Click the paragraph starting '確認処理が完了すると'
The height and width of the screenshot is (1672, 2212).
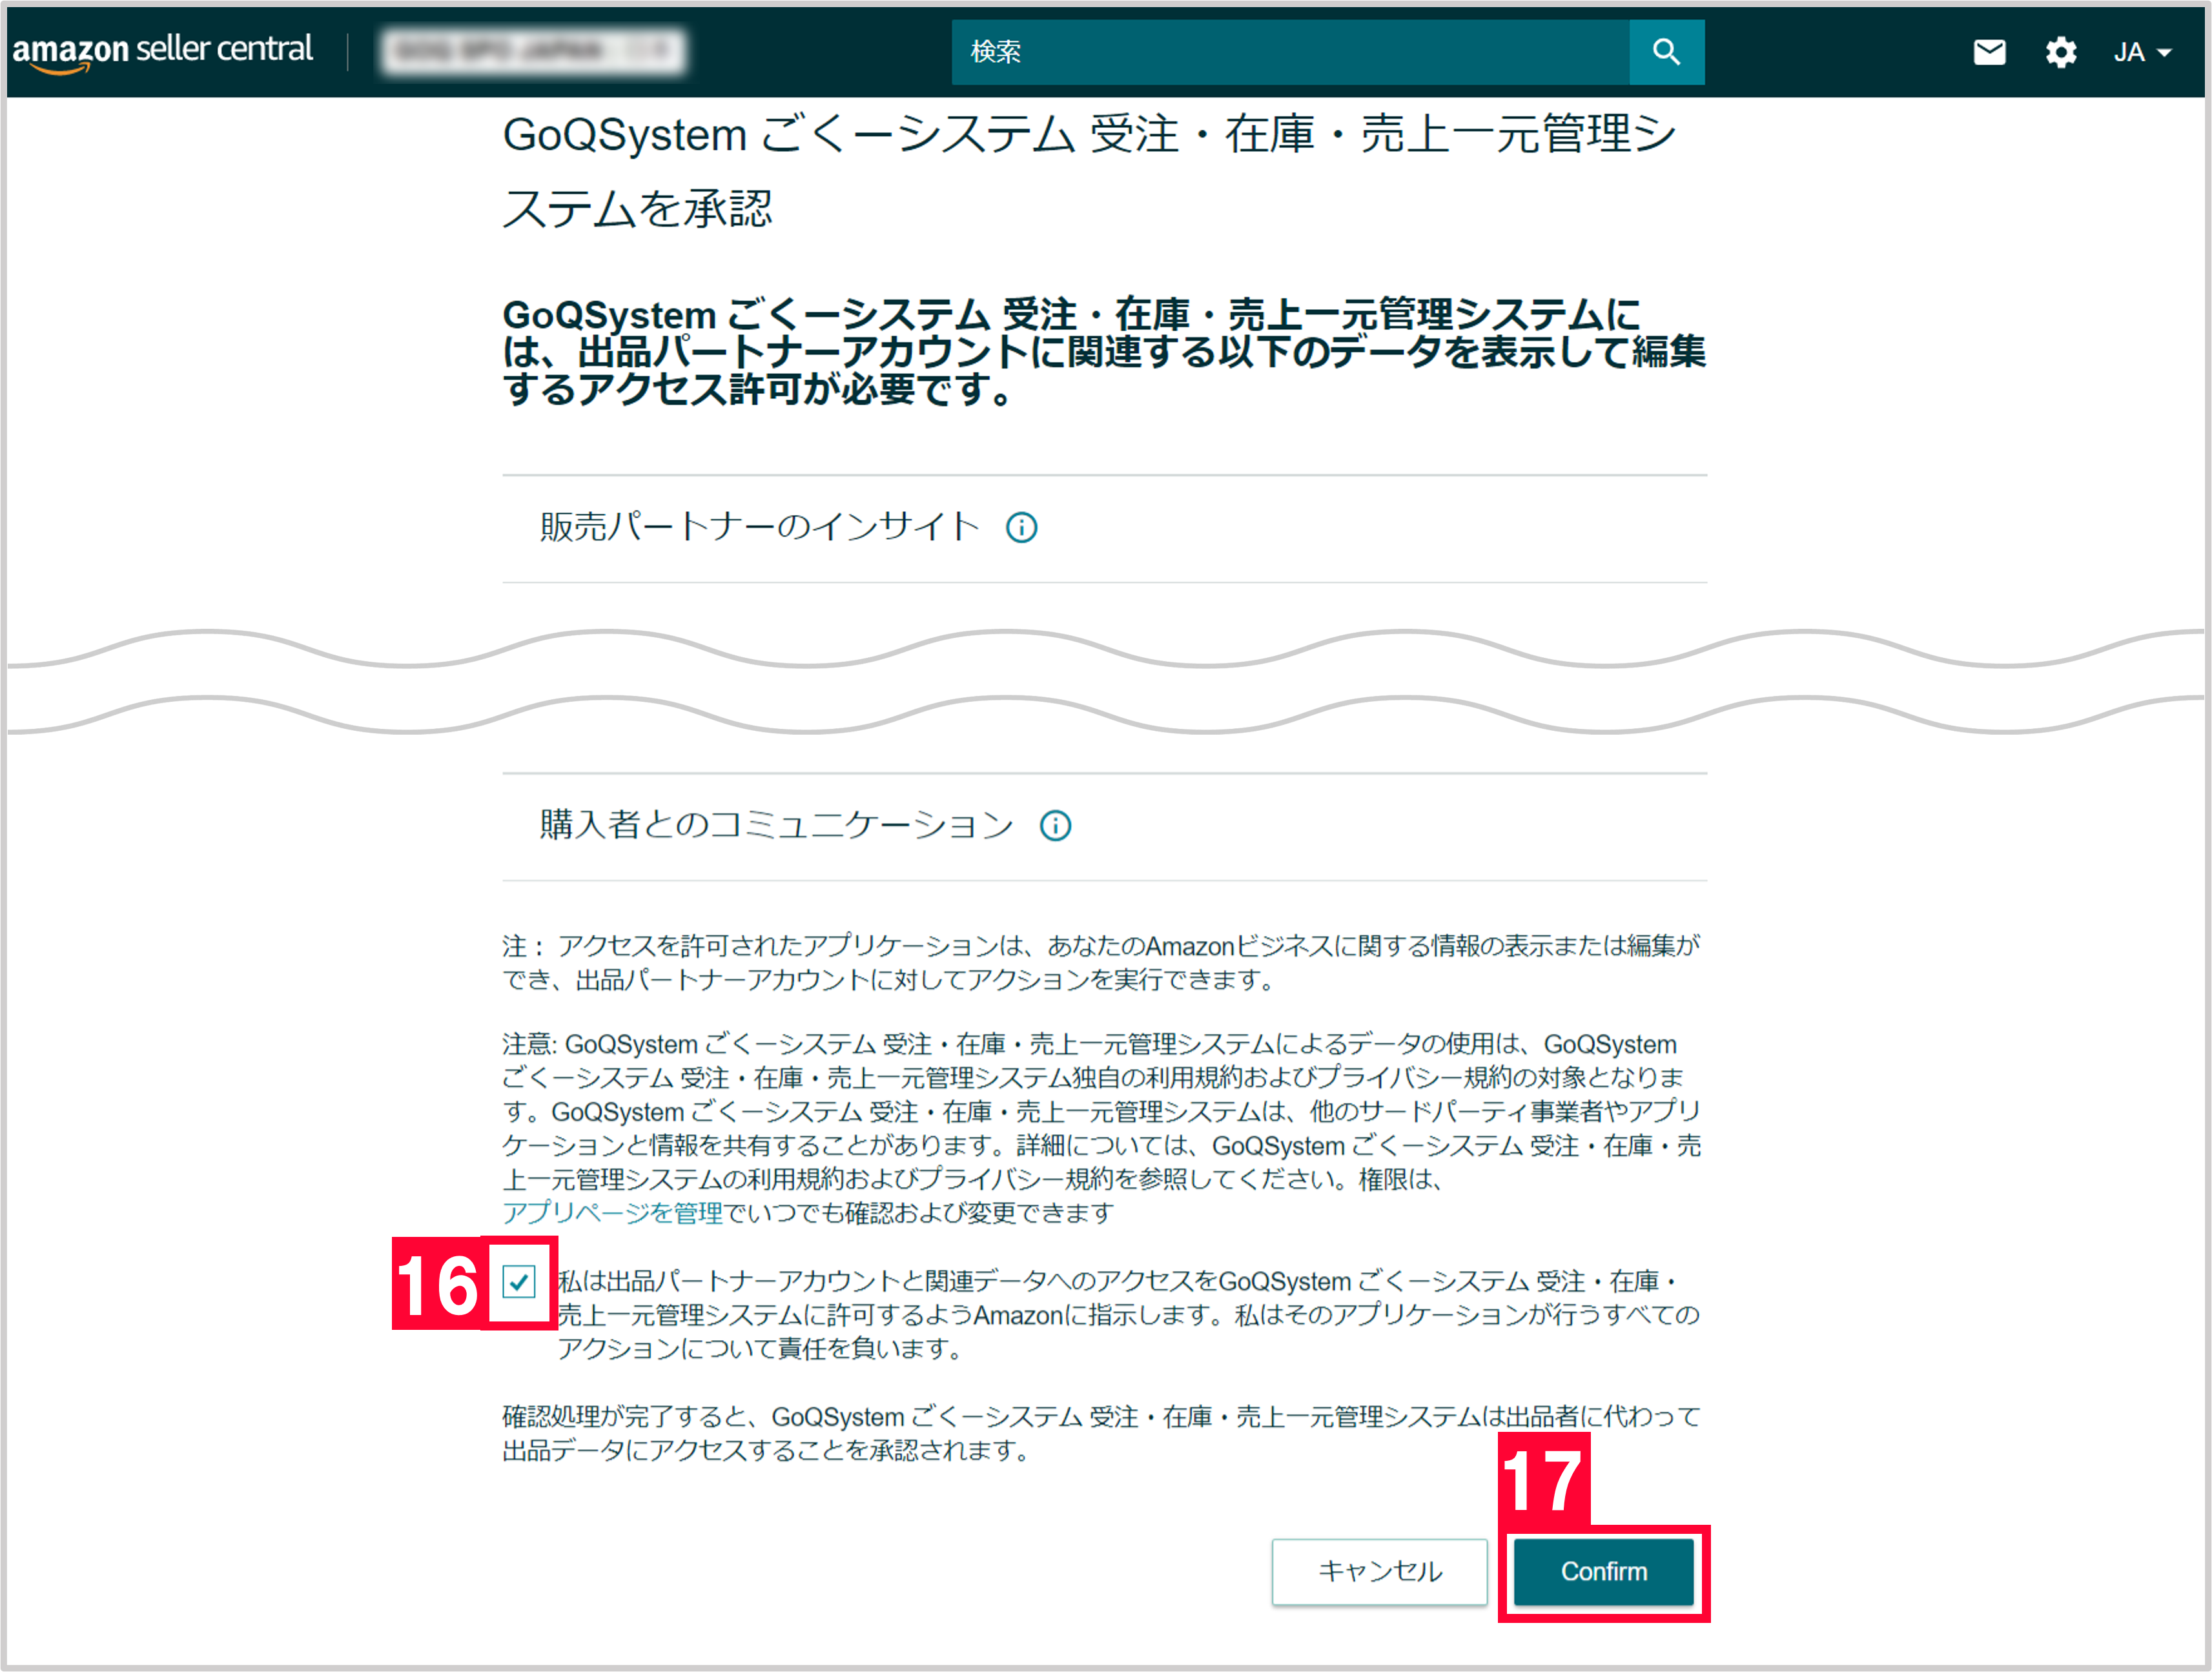(x=1101, y=1433)
